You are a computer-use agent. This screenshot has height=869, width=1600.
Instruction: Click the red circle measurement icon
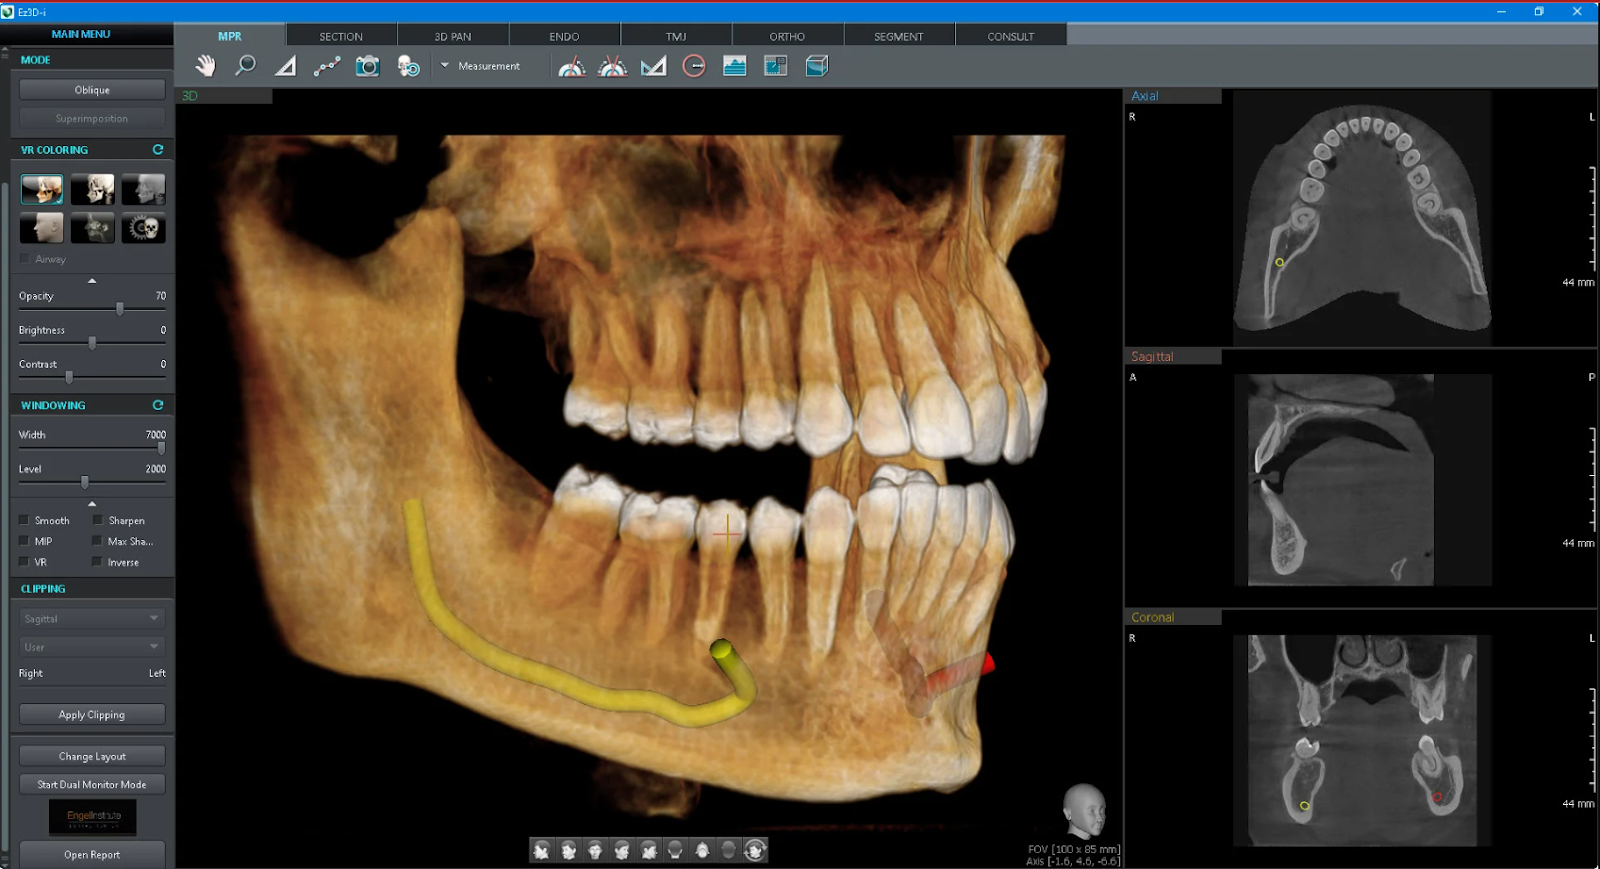[x=694, y=66]
